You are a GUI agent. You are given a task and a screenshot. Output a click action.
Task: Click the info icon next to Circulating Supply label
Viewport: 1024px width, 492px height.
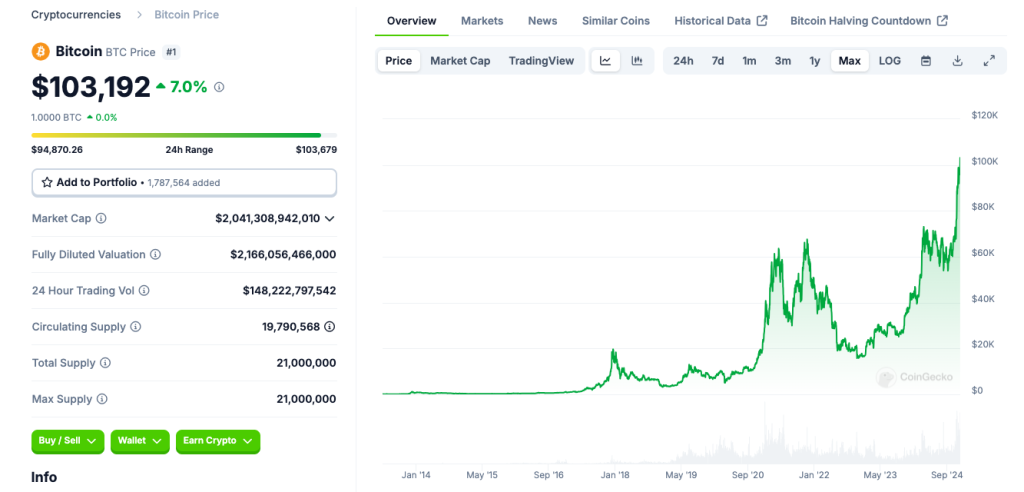pyautogui.click(x=136, y=327)
